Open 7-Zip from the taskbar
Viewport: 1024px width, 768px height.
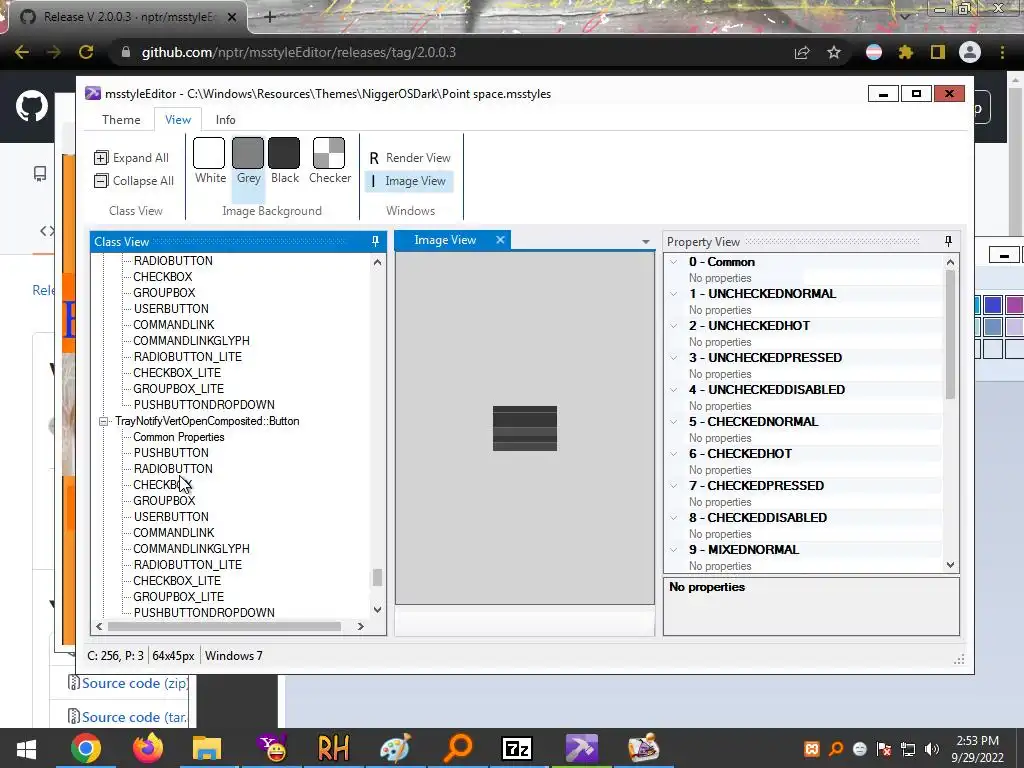pos(517,748)
